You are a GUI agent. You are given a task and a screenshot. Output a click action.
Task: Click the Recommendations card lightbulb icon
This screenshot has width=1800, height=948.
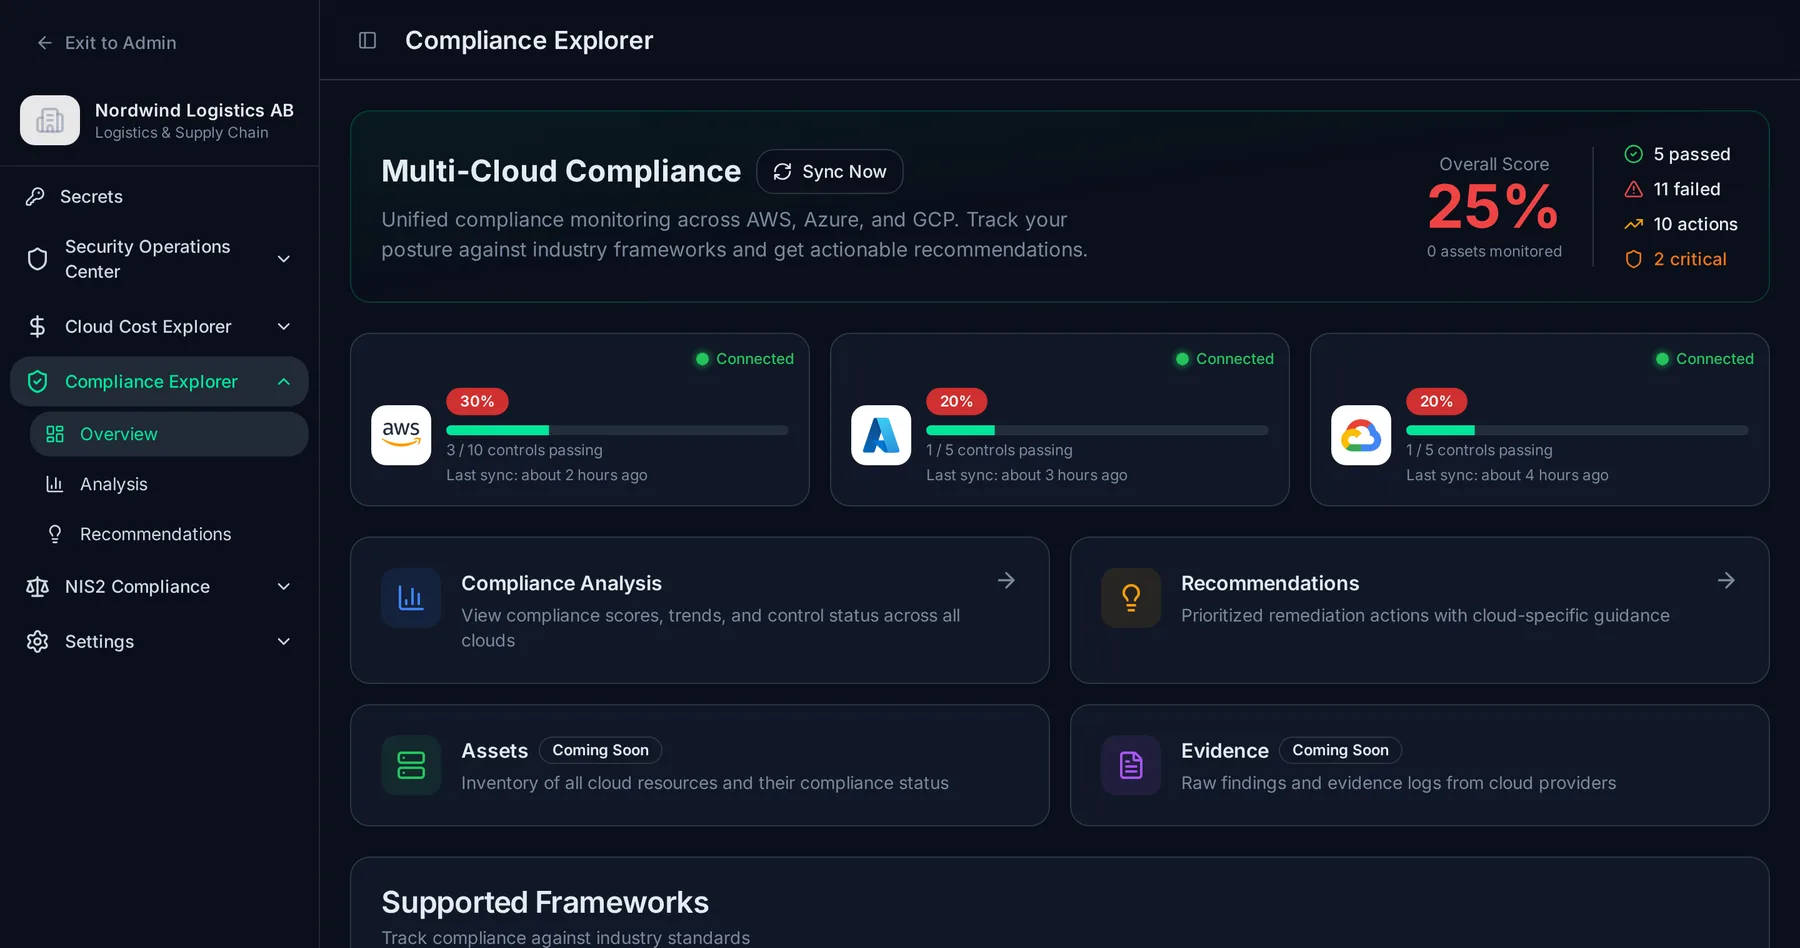tap(1131, 598)
